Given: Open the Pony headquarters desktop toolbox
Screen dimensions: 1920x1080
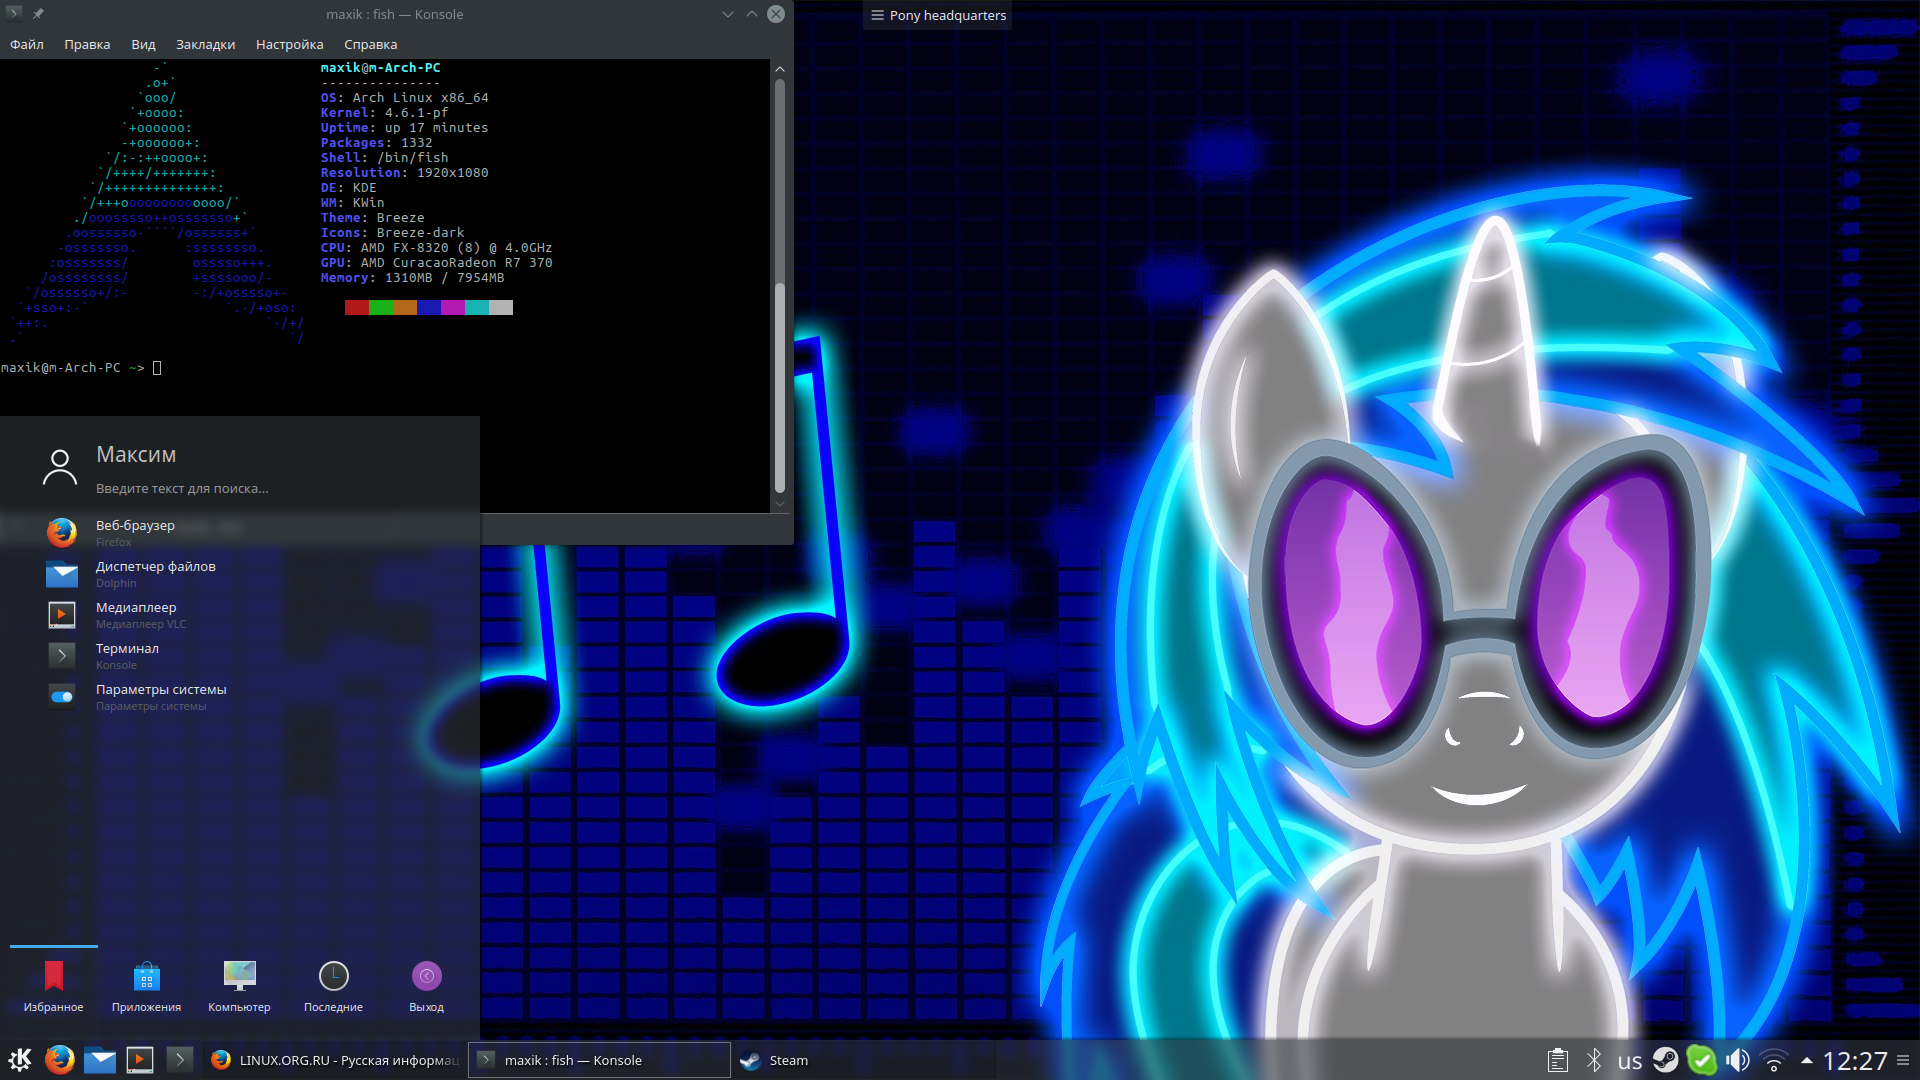Looking at the screenshot, I should (937, 15).
